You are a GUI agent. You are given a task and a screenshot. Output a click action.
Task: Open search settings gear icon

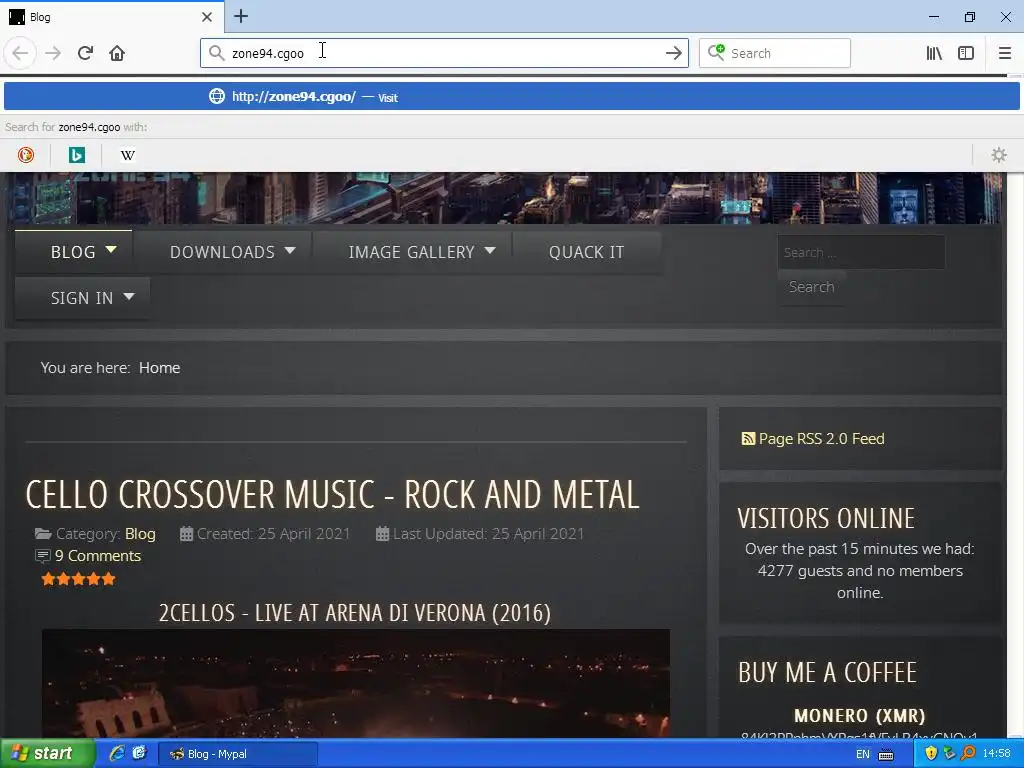tap(999, 155)
